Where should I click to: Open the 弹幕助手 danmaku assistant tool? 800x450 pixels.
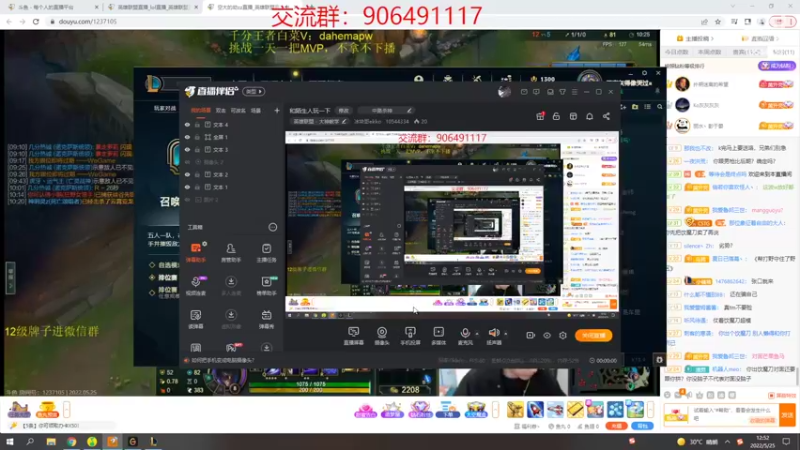coord(196,253)
